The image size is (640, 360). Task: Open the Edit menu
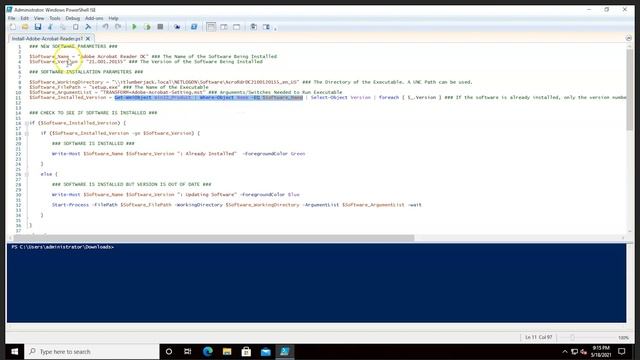coord(24,18)
